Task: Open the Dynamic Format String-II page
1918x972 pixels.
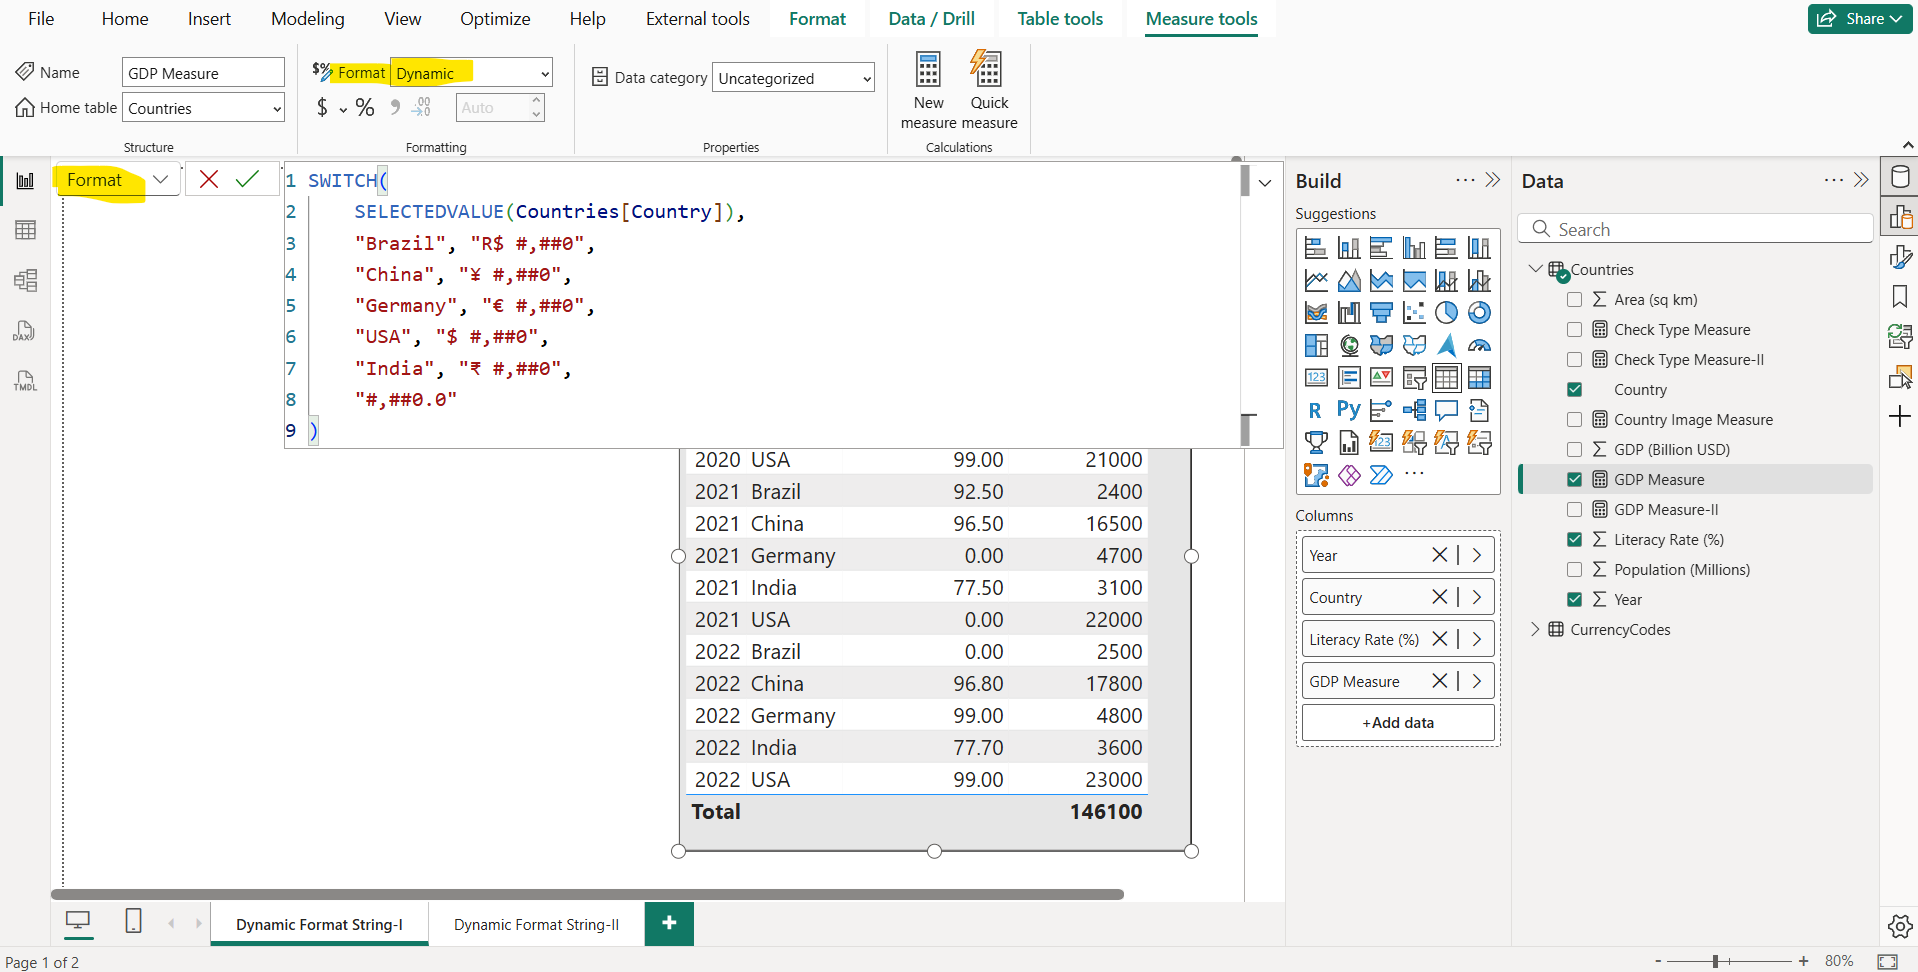Action: (536, 924)
